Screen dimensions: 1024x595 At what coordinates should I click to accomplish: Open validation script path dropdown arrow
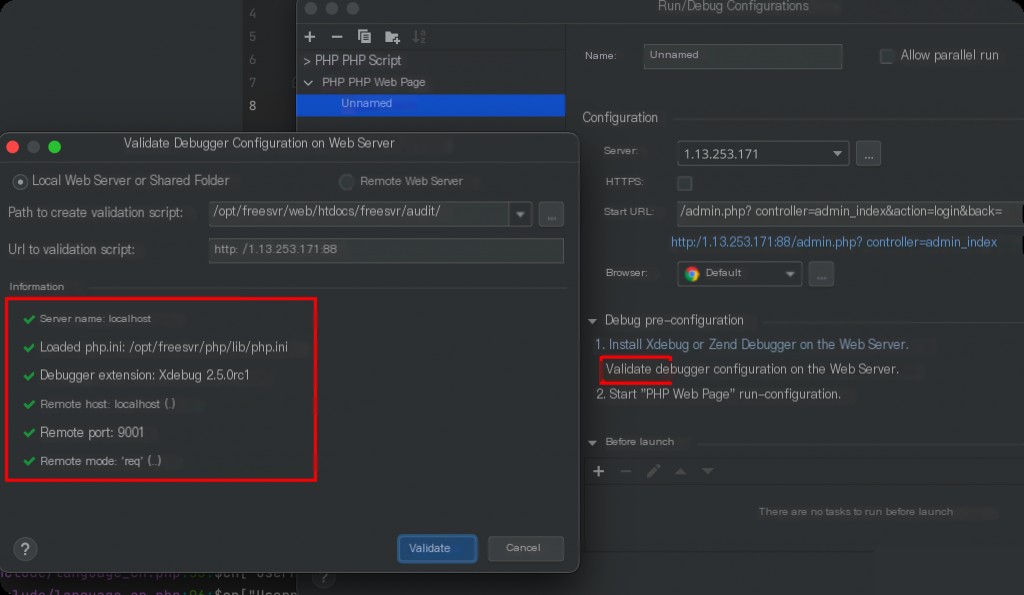click(520, 214)
